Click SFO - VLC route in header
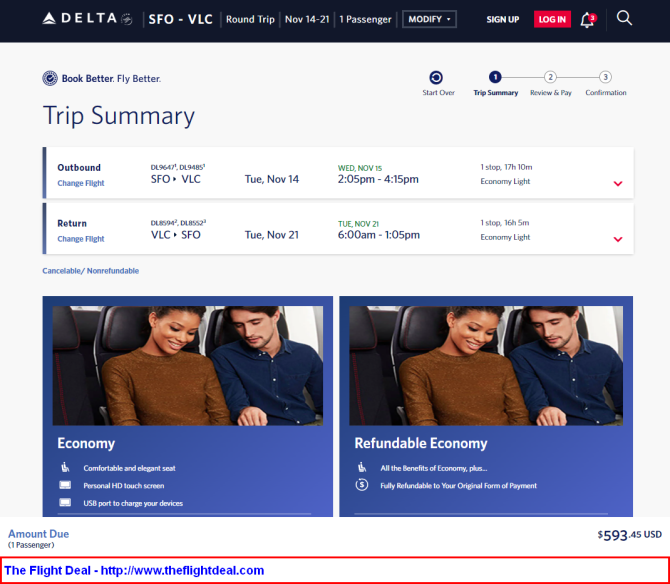 coord(180,19)
